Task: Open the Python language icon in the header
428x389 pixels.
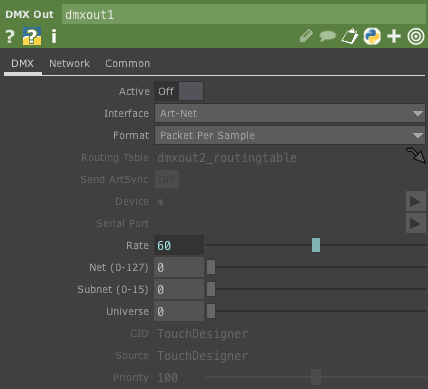Action: [372, 36]
